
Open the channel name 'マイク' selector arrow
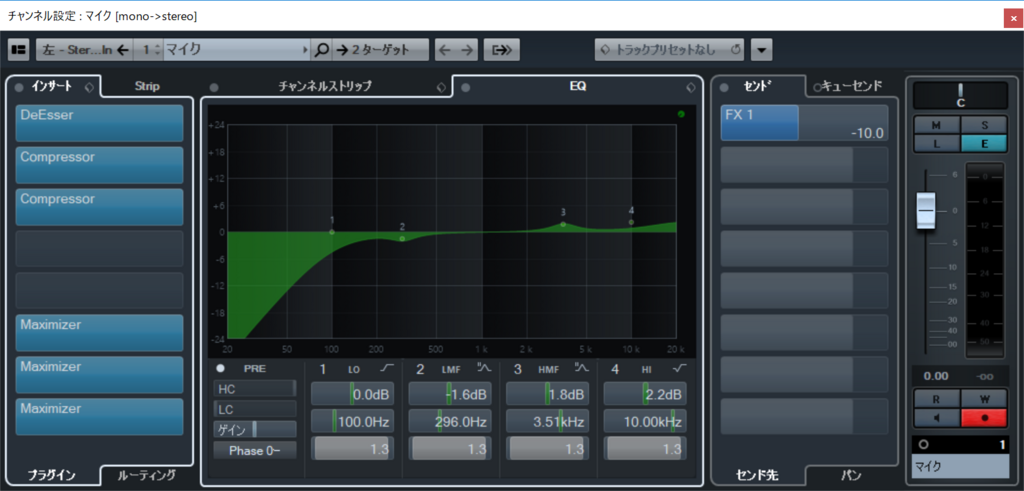[x=306, y=50]
